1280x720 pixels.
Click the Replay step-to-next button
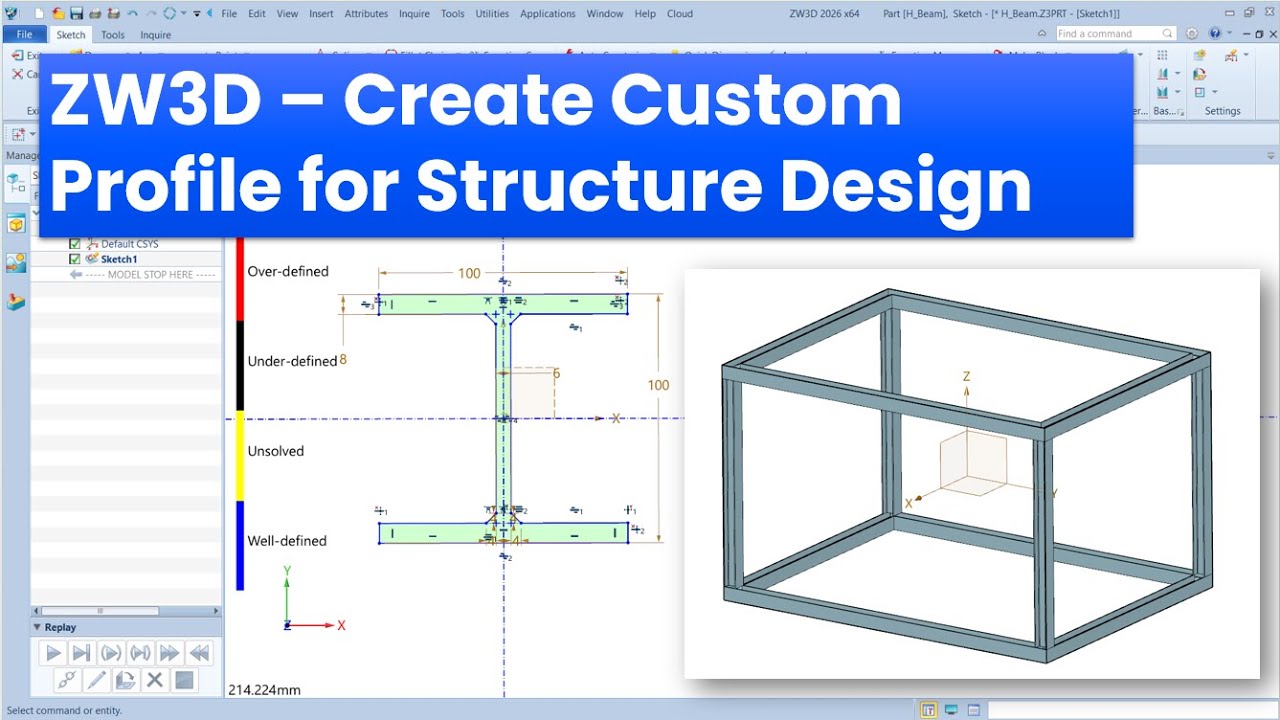point(82,653)
